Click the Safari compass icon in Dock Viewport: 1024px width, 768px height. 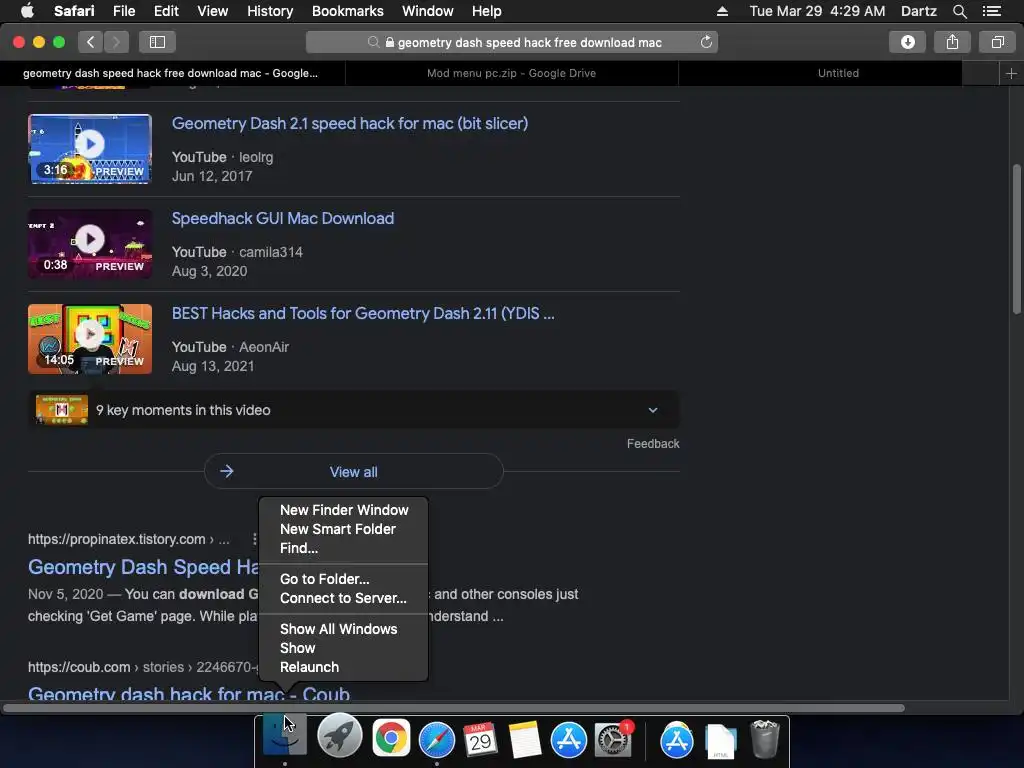[436, 740]
